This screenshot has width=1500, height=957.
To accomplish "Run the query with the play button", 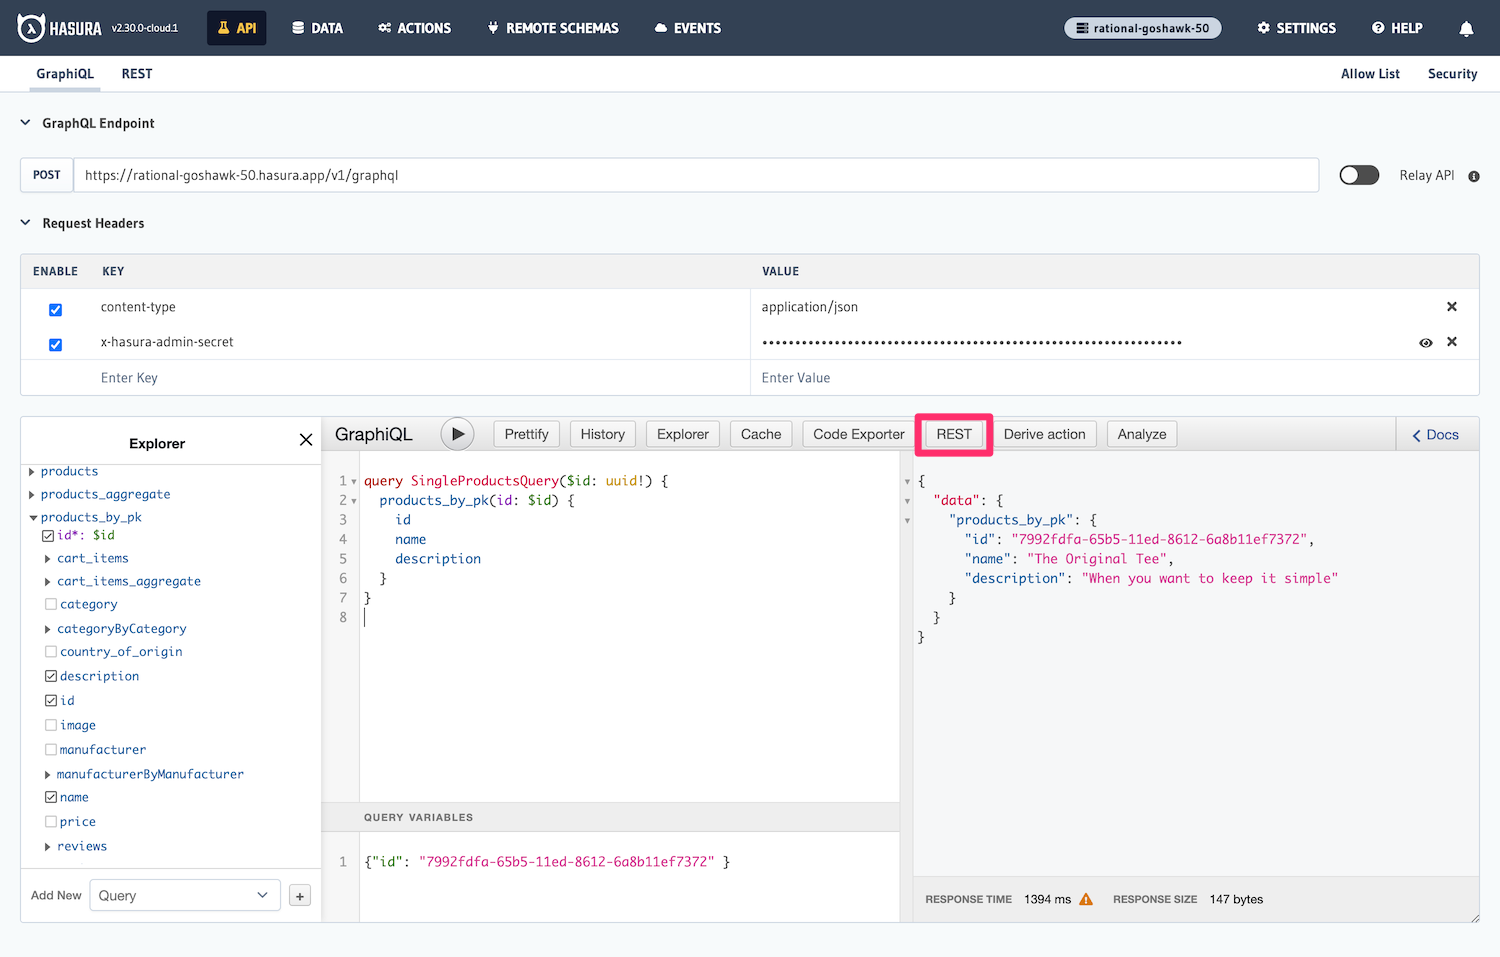I will [457, 433].
